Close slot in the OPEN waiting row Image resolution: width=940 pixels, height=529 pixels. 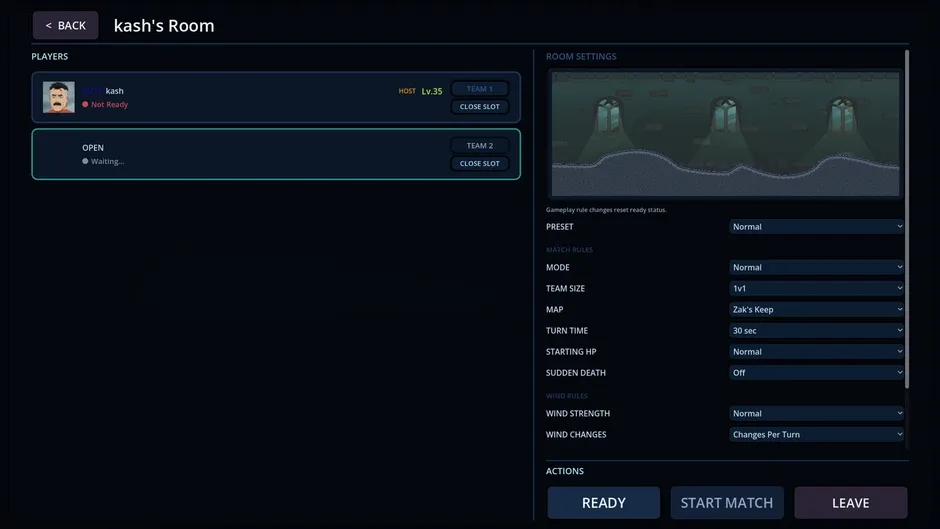click(x=480, y=163)
